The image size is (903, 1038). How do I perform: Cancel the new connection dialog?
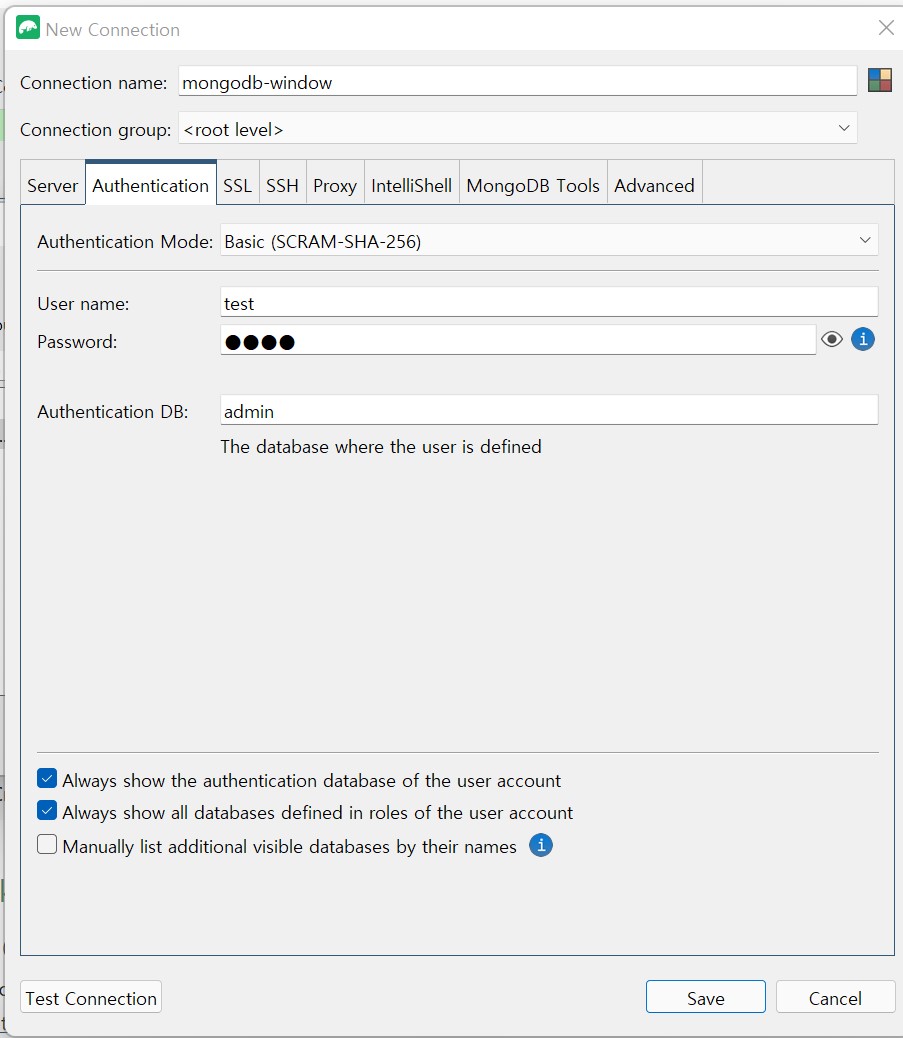(835, 998)
